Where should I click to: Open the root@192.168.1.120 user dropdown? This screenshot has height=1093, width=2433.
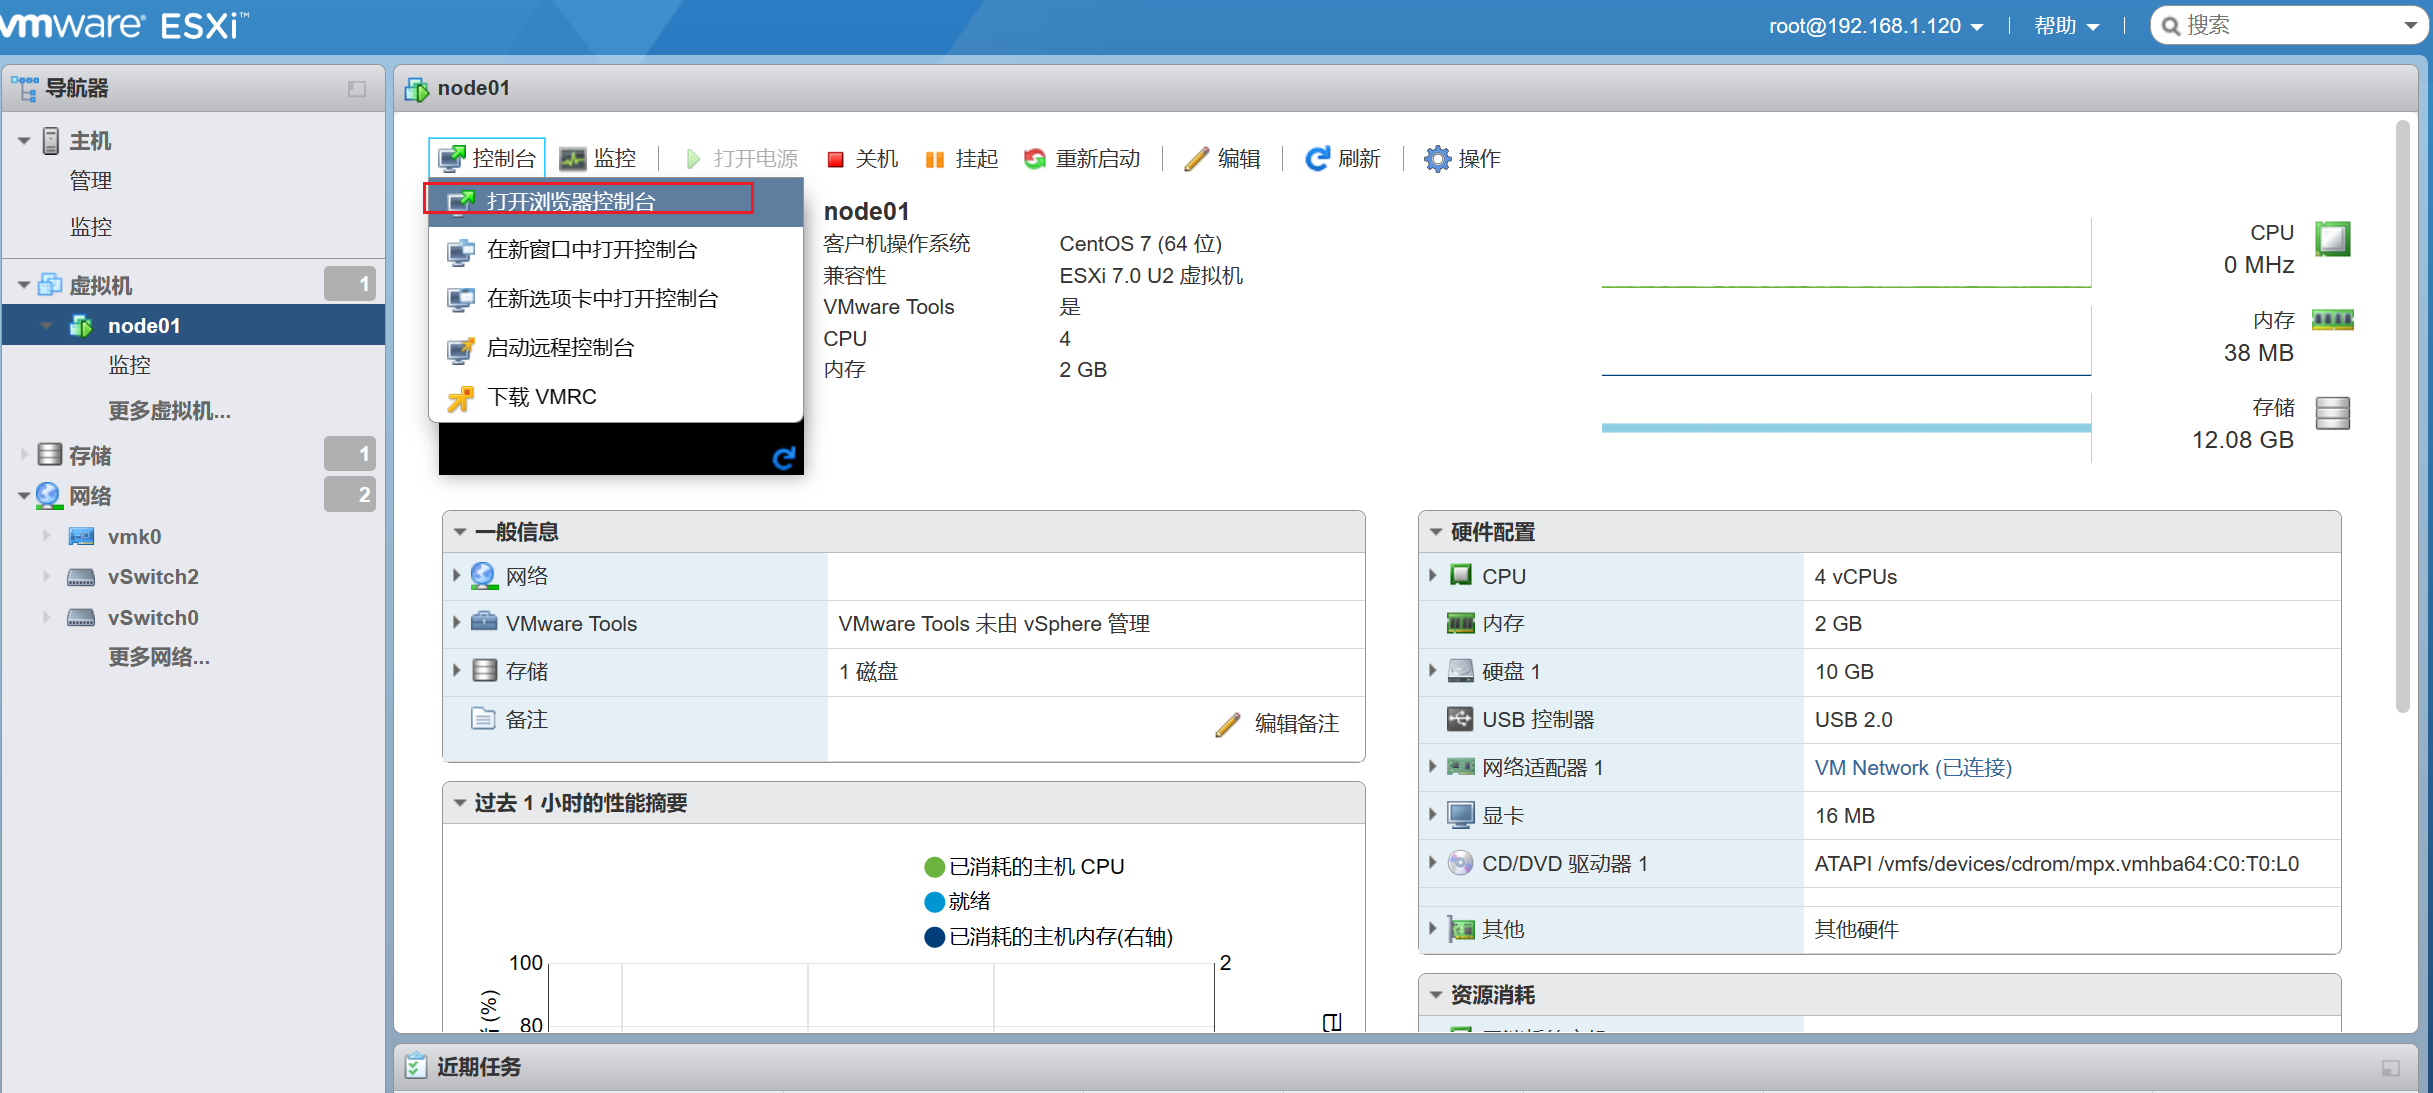1875,26
